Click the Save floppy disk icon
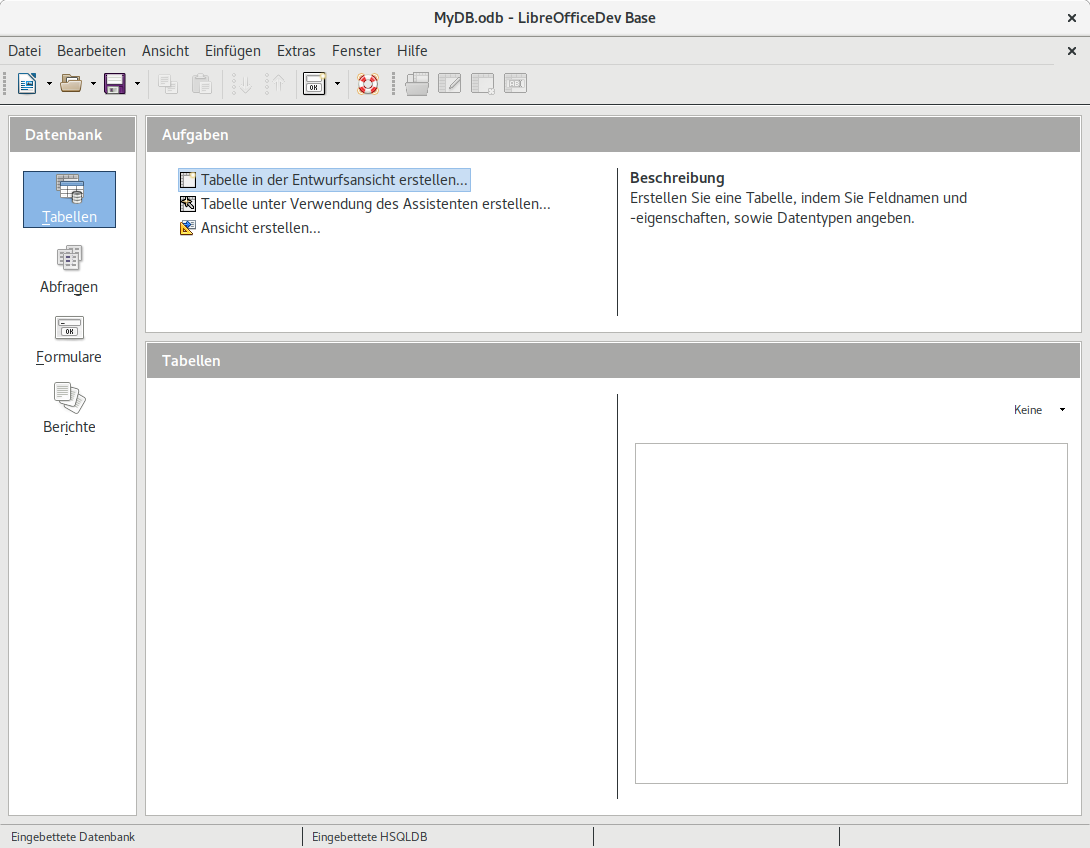The width and height of the screenshot is (1090, 848). pyautogui.click(x=115, y=84)
